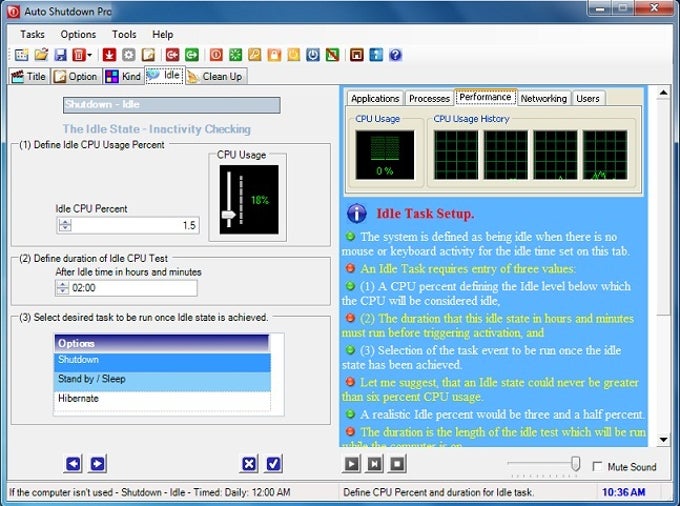Click the 02:00 idle time field

pos(126,288)
